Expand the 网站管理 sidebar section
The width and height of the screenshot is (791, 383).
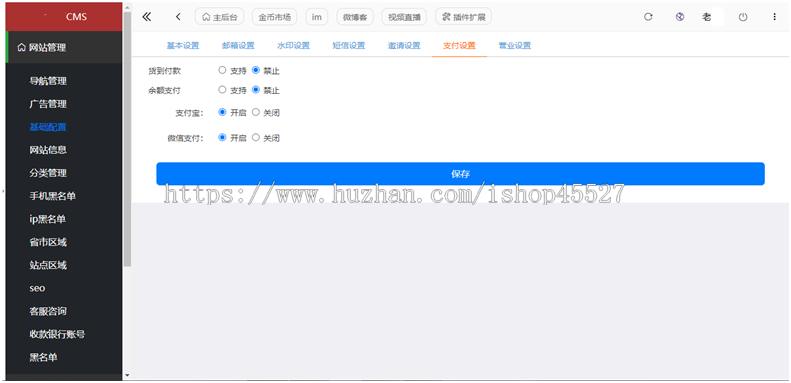click(64, 47)
